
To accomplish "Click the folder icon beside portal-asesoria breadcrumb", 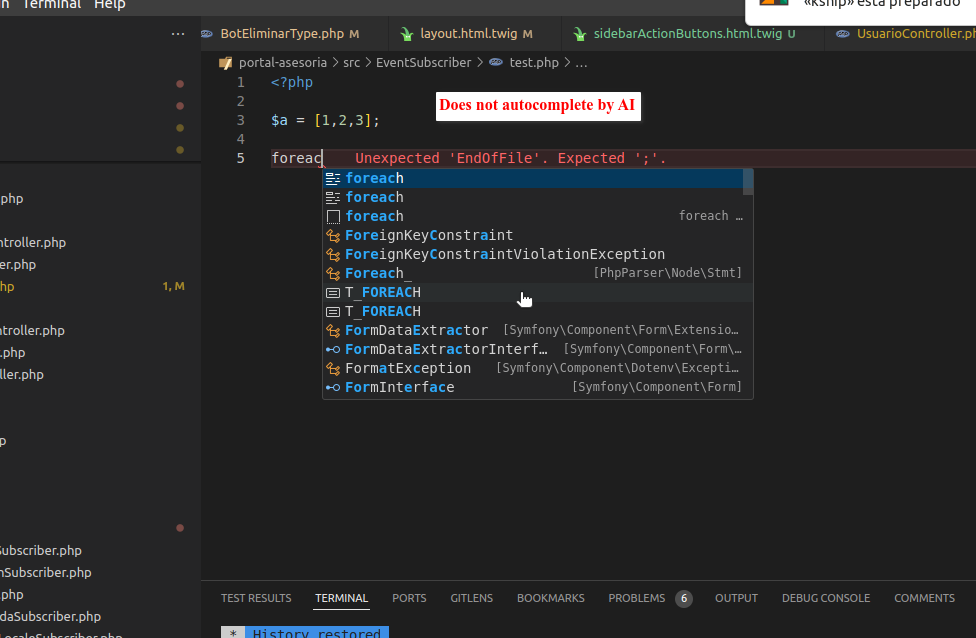I will [225, 62].
